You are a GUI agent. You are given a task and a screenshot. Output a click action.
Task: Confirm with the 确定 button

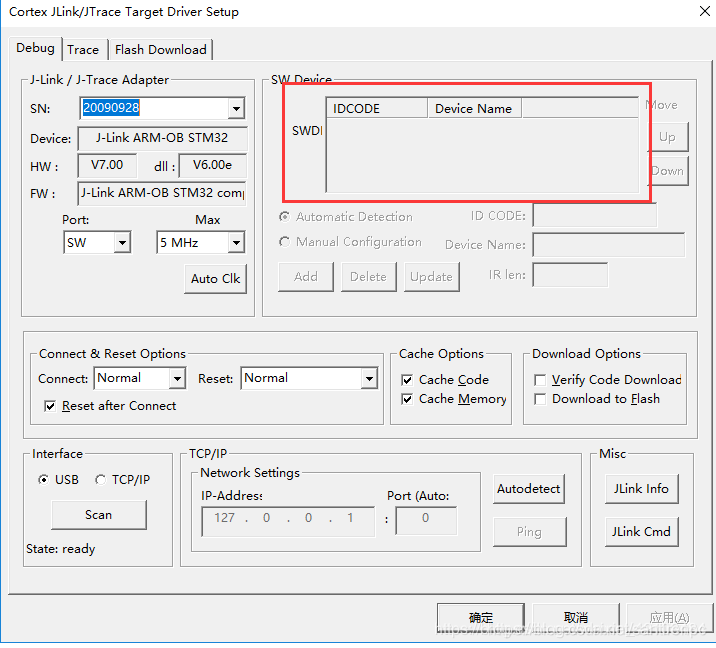pos(481,618)
